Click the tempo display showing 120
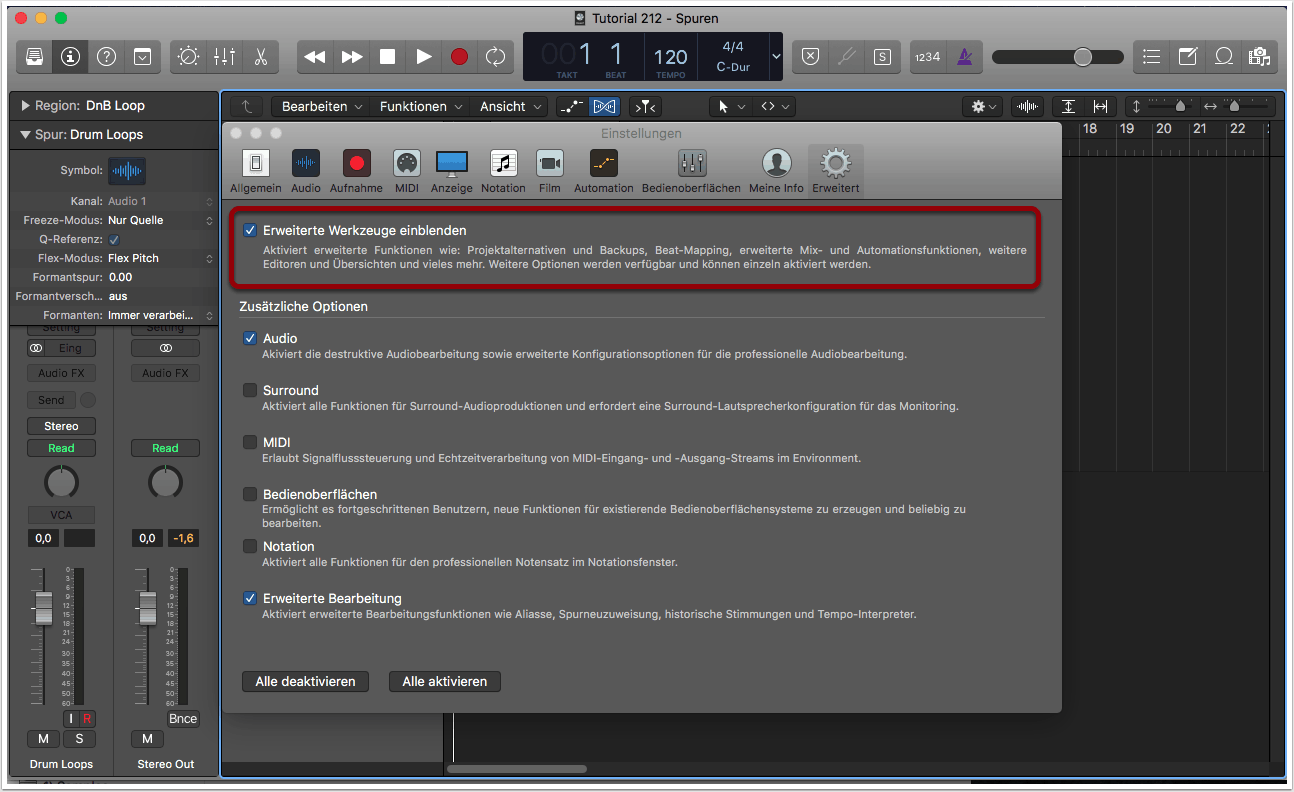Viewport: 1294px width, 792px height. (x=670, y=57)
